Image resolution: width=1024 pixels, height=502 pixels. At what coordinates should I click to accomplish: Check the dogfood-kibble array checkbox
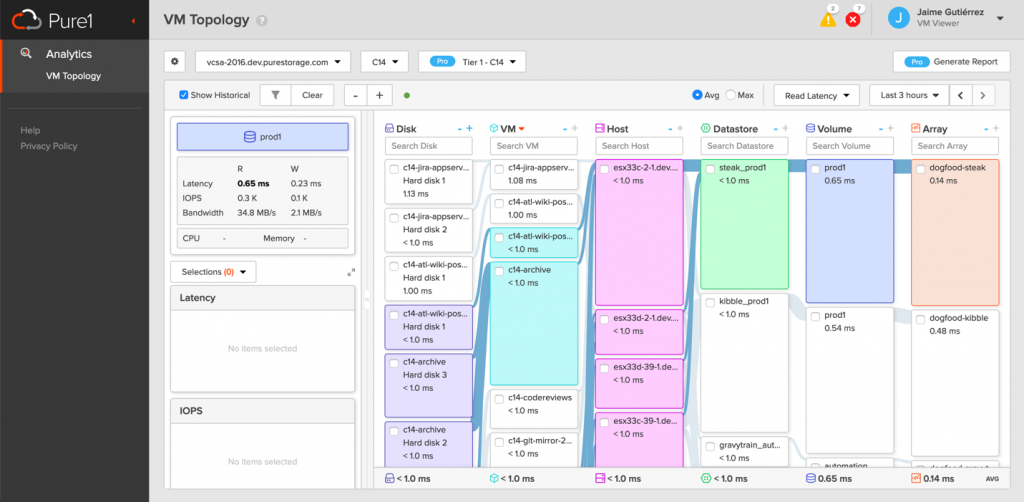pos(920,319)
